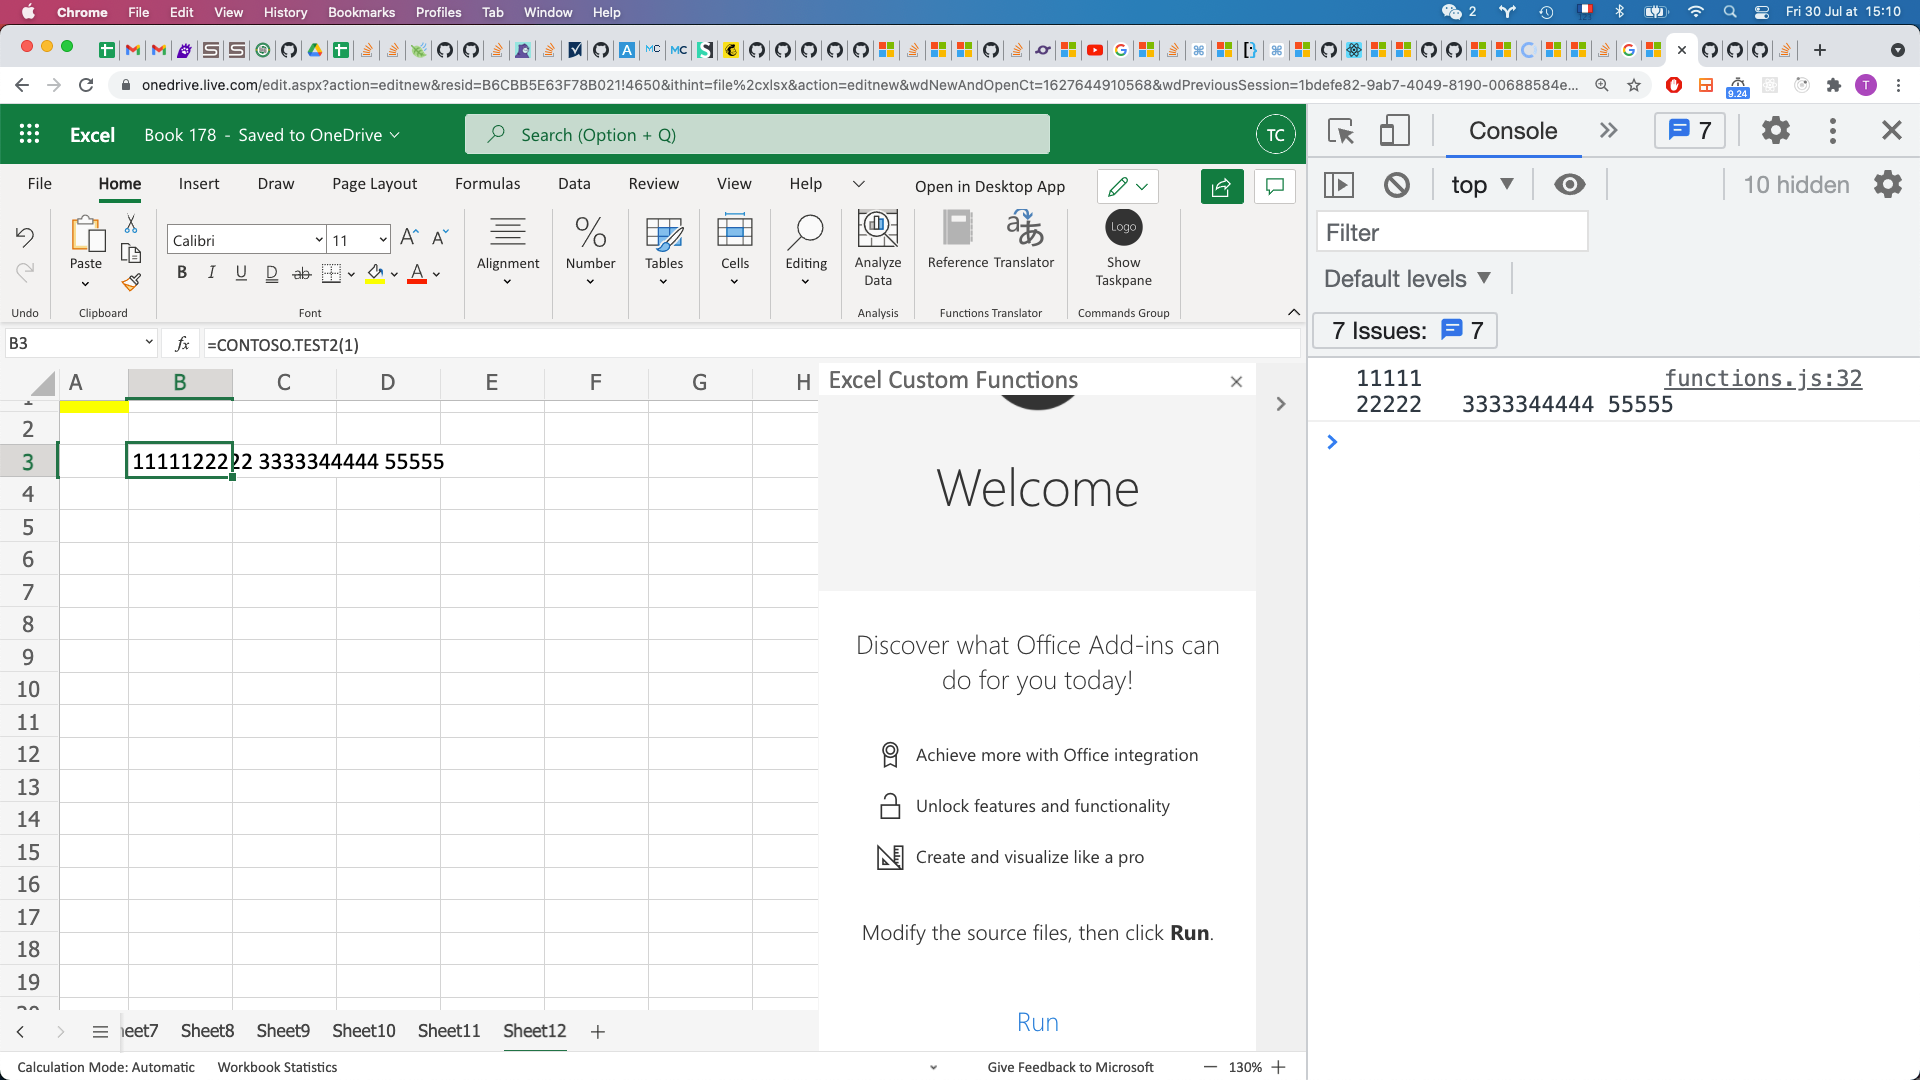Viewport: 1920px width, 1080px height.
Task: Click the Search (Option + Q) box
Action: click(x=757, y=134)
